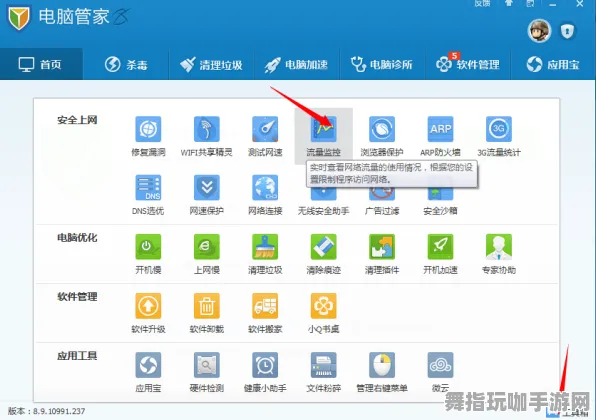Open 管理右键菜单 mouse icon

[x=382, y=365]
